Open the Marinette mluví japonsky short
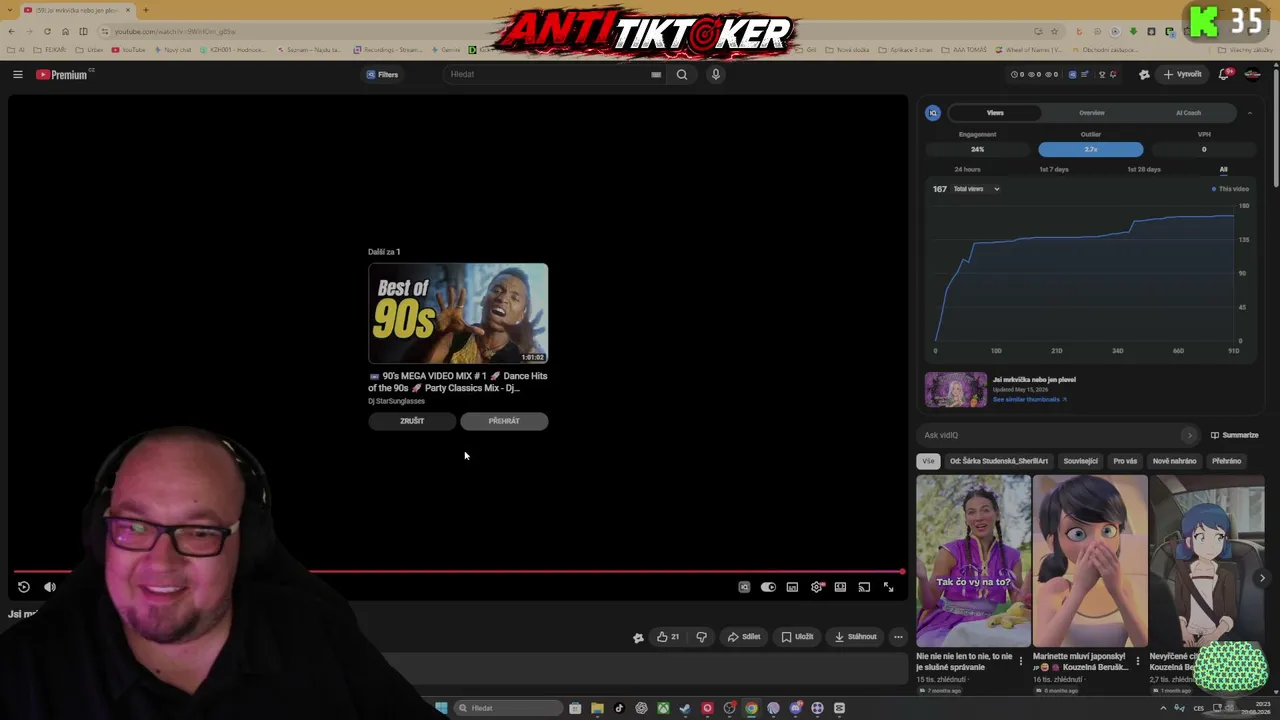 1090,561
